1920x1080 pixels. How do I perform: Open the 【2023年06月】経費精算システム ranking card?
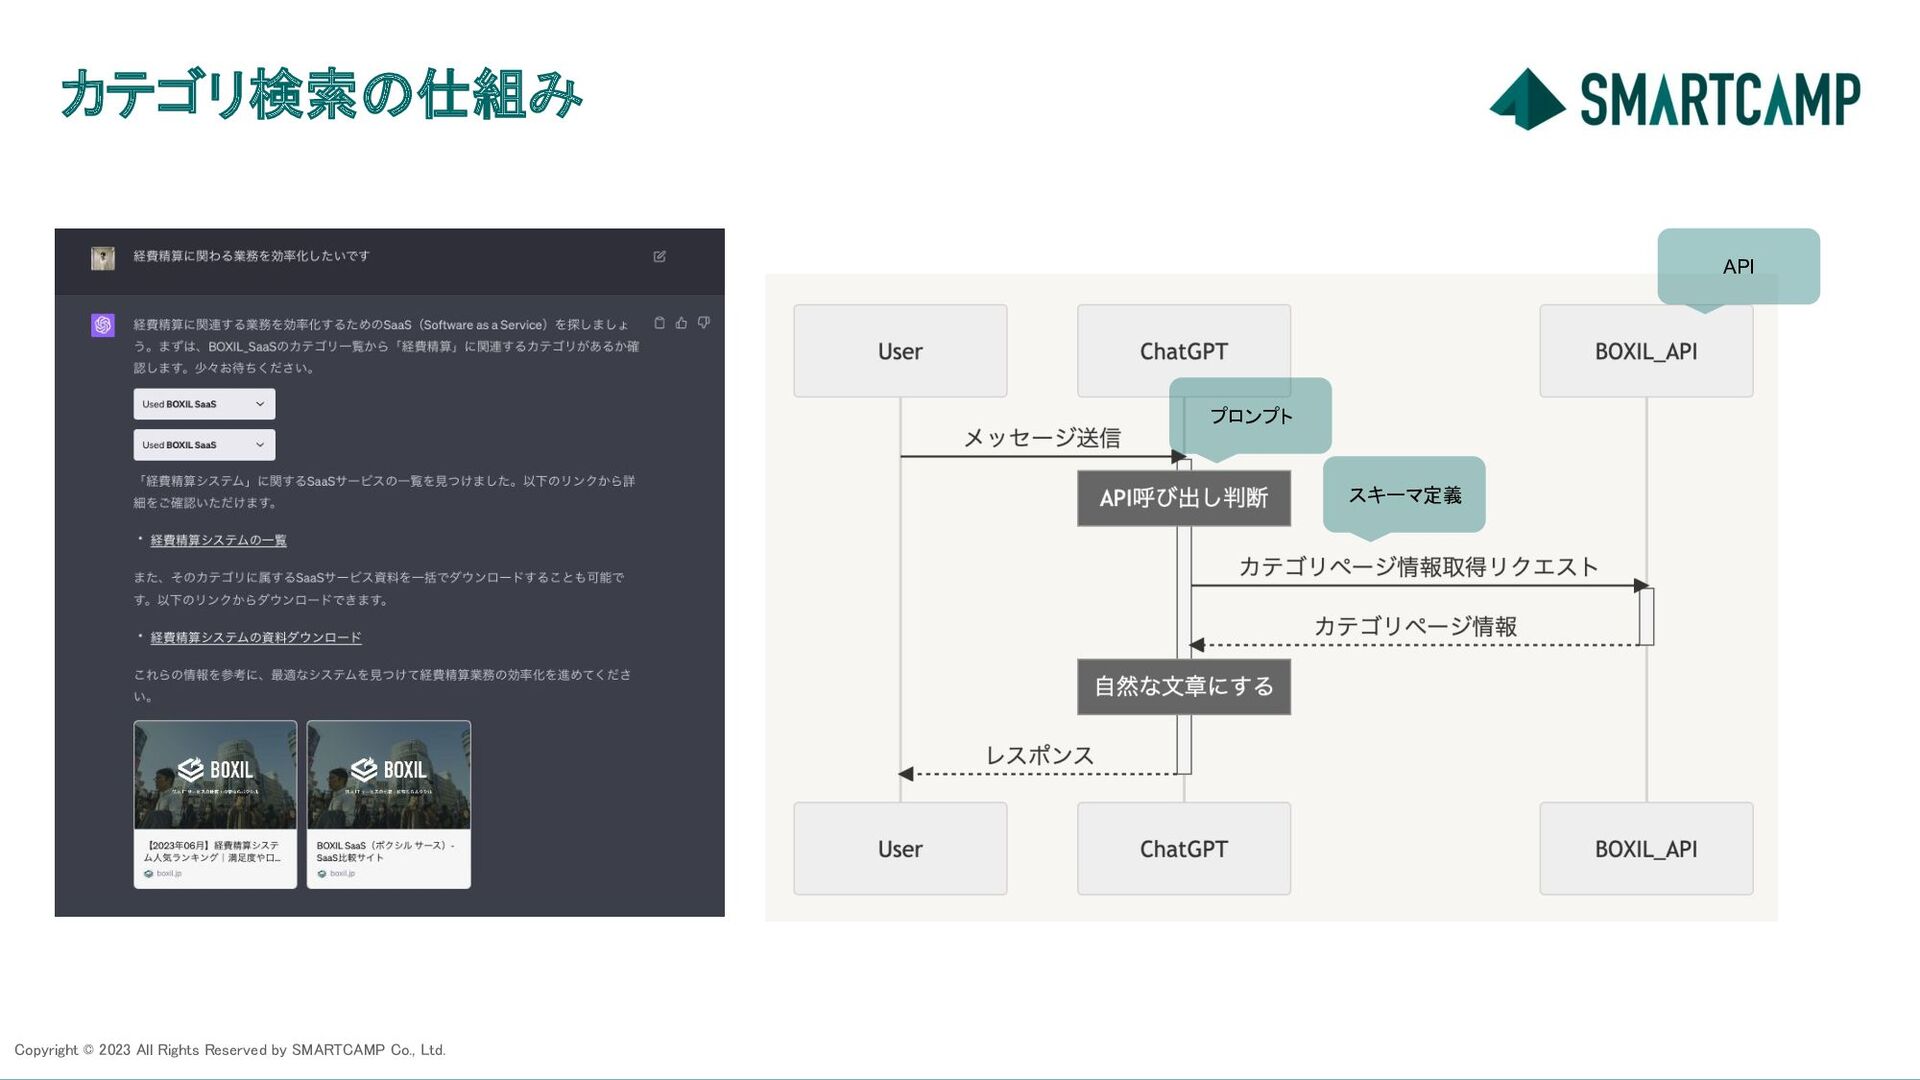coord(215,804)
